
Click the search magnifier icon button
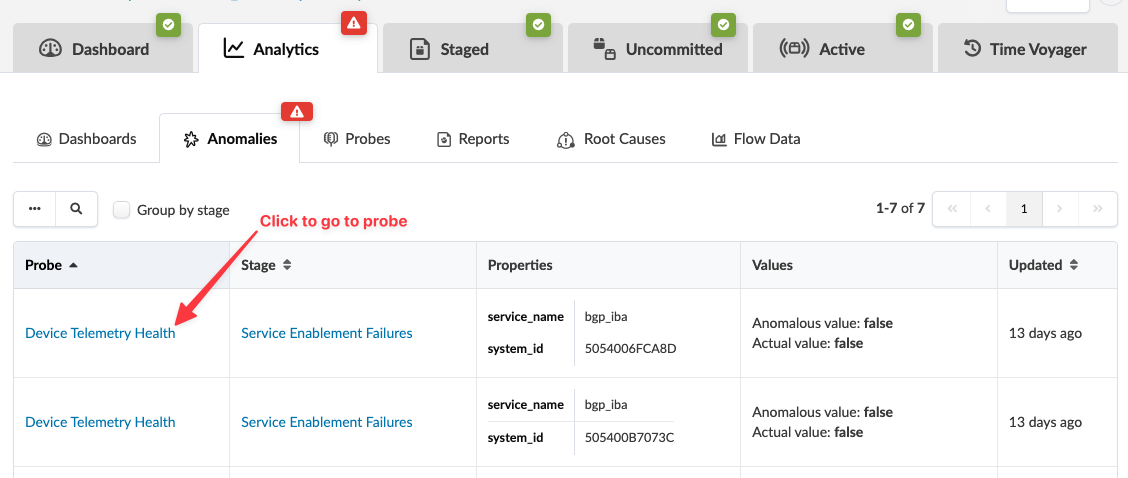(x=76, y=209)
